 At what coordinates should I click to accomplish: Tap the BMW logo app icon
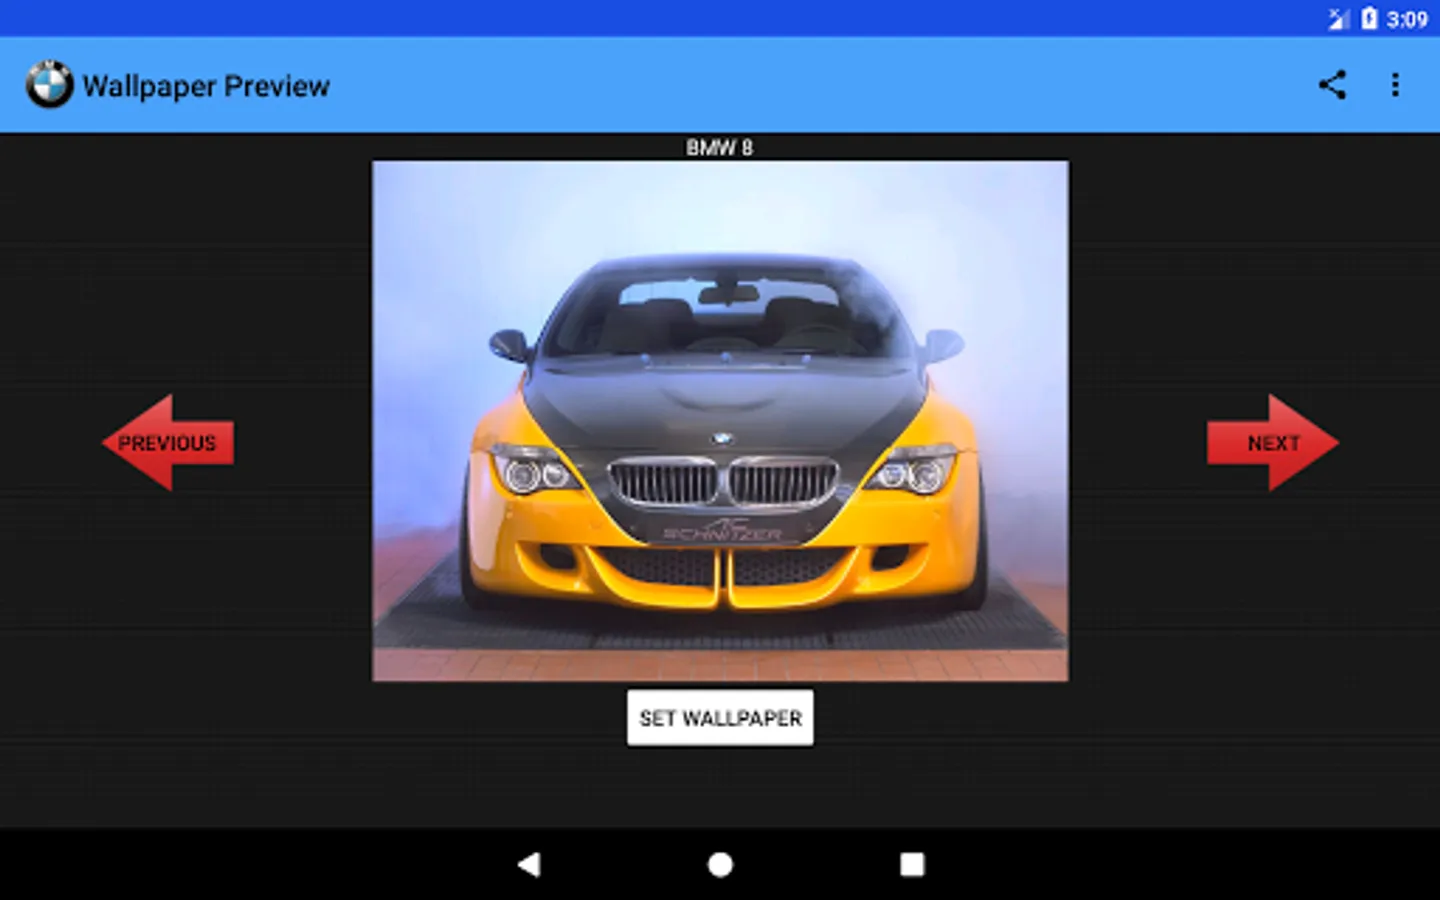(49, 85)
